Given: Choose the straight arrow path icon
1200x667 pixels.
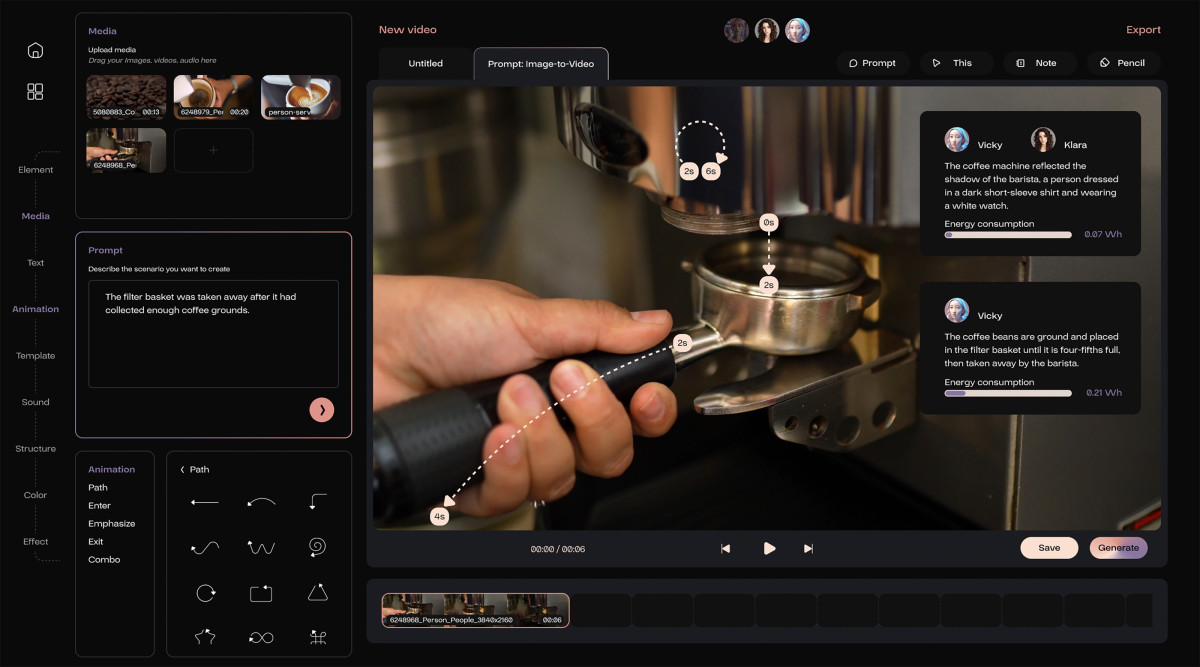Looking at the screenshot, I should 204,502.
